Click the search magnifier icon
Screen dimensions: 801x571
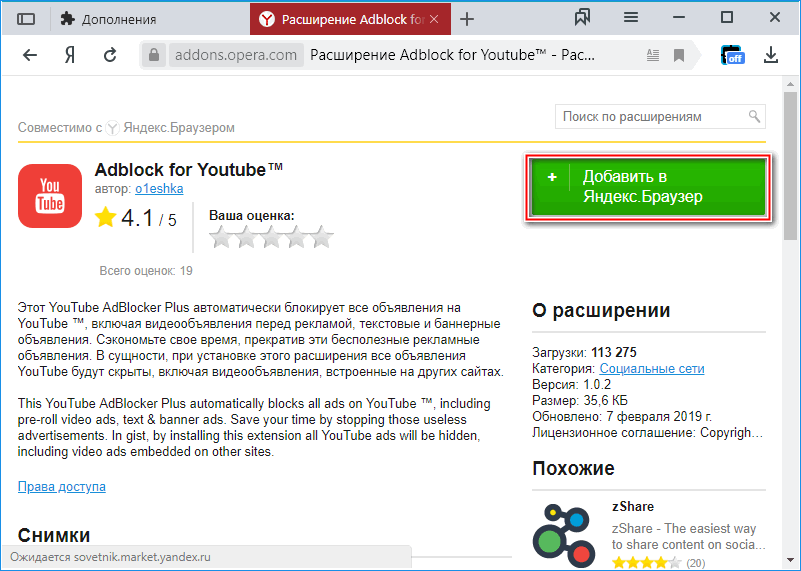pyautogui.click(x=755, y=116)
